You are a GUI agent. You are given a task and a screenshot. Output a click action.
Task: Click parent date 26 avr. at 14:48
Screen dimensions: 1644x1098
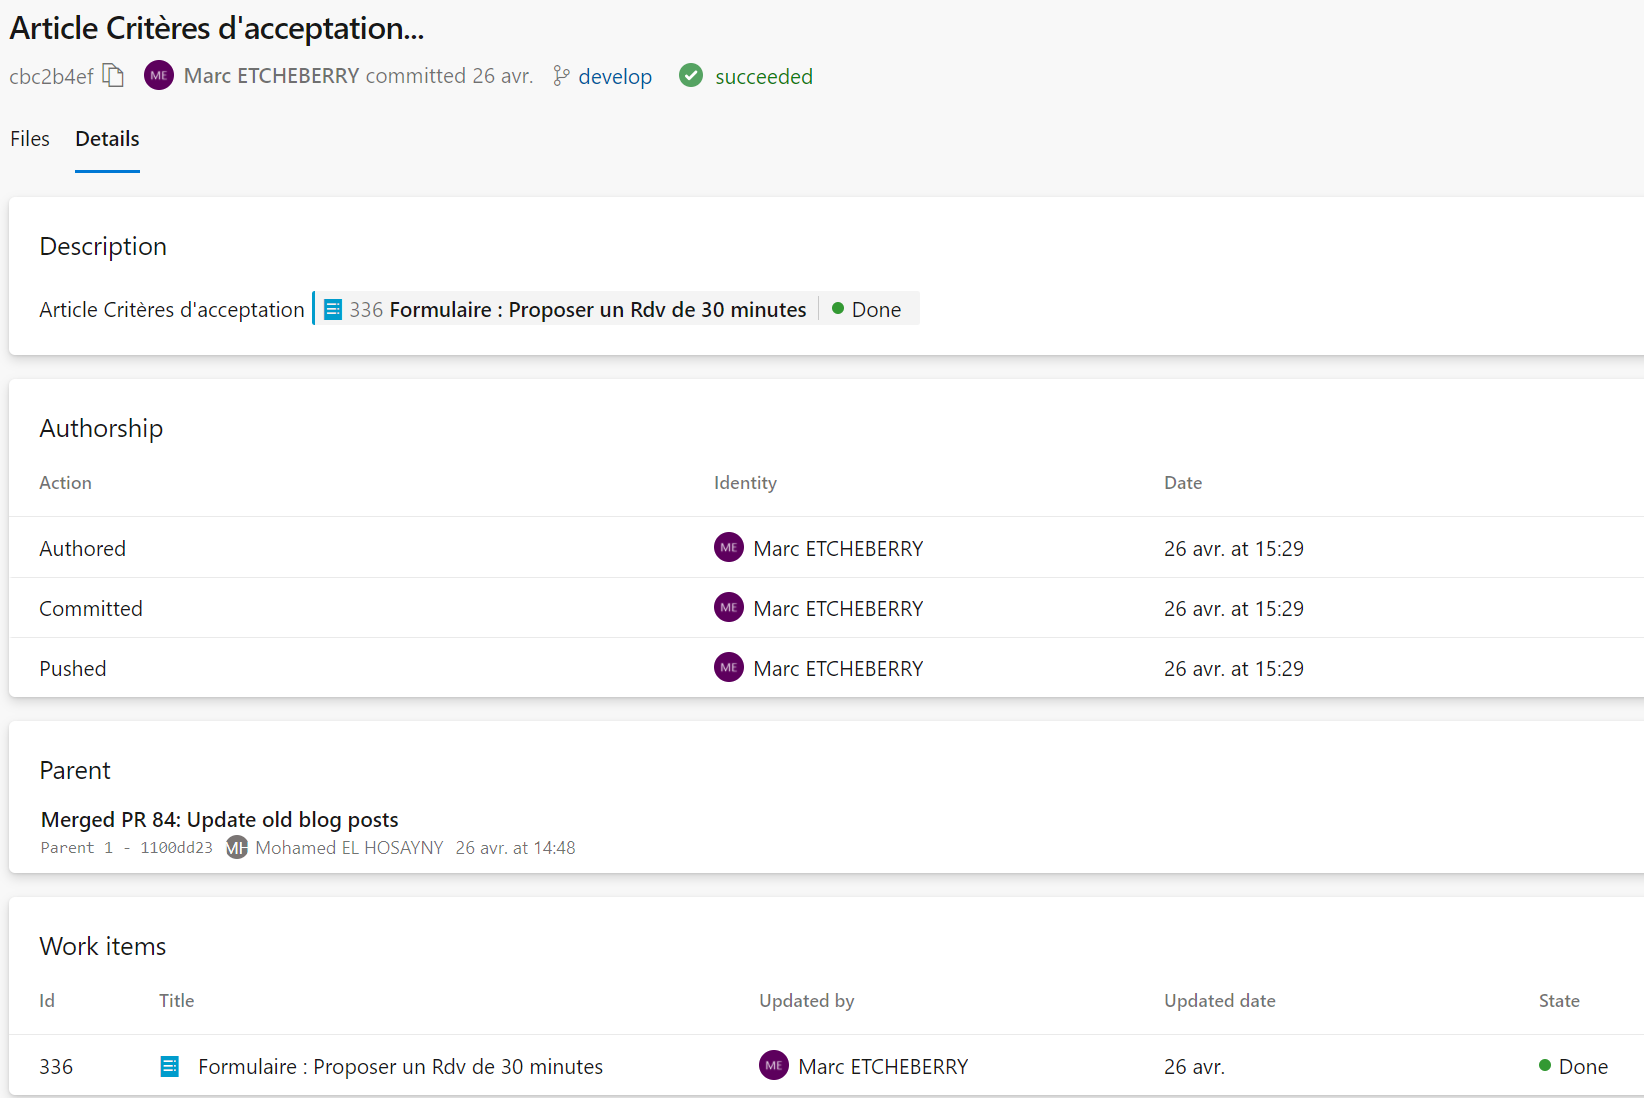click(x=516, y=848)
